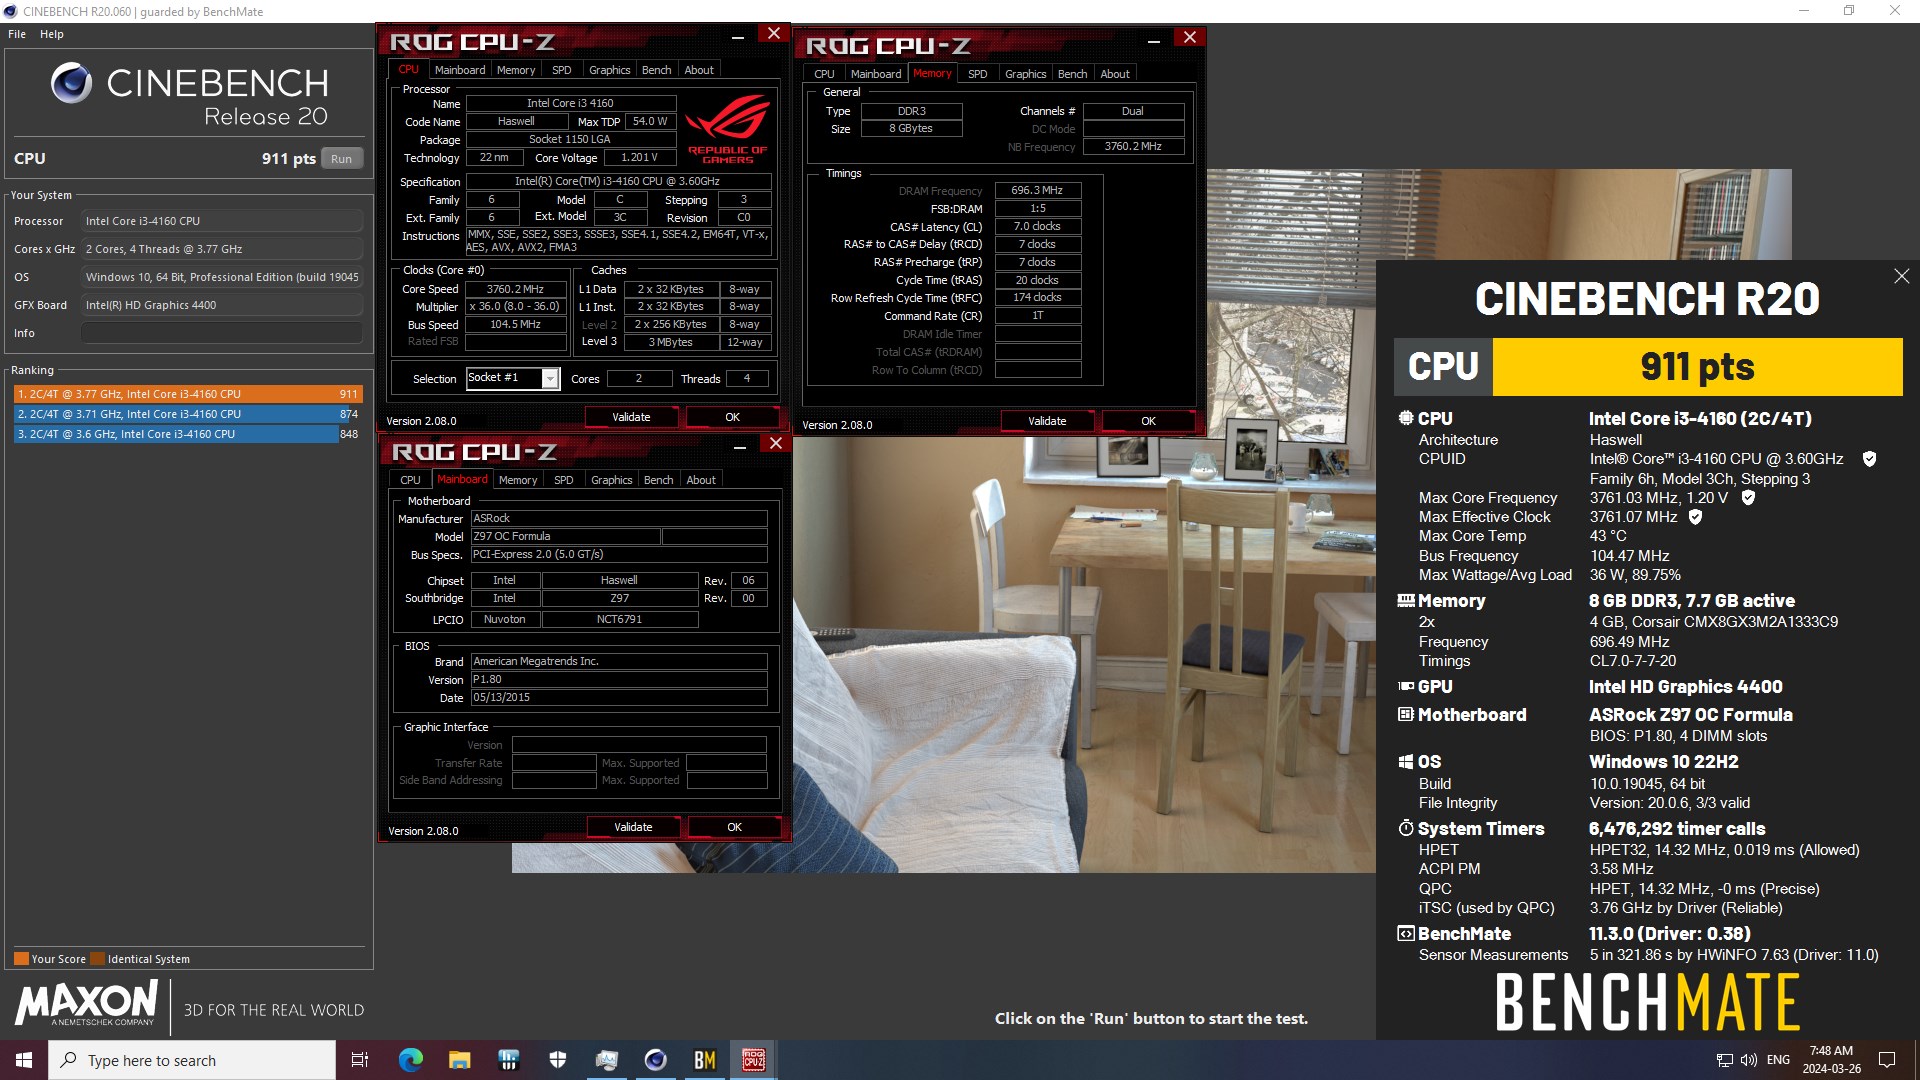Open Windows Security shield on taskbar
This screenshot has height=1080, width=1920.
(558, 1060)
